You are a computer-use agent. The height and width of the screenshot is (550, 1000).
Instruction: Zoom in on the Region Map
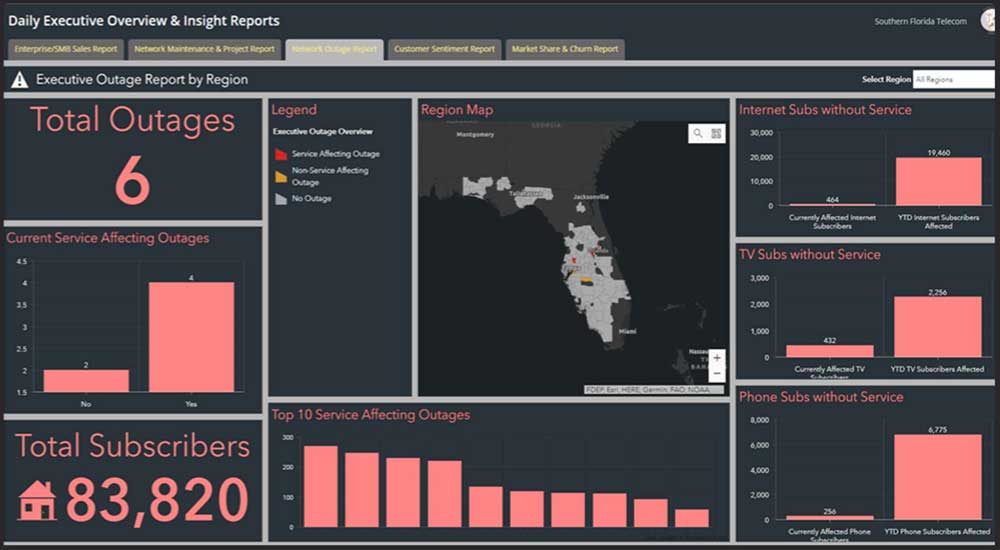pos(717,357)
